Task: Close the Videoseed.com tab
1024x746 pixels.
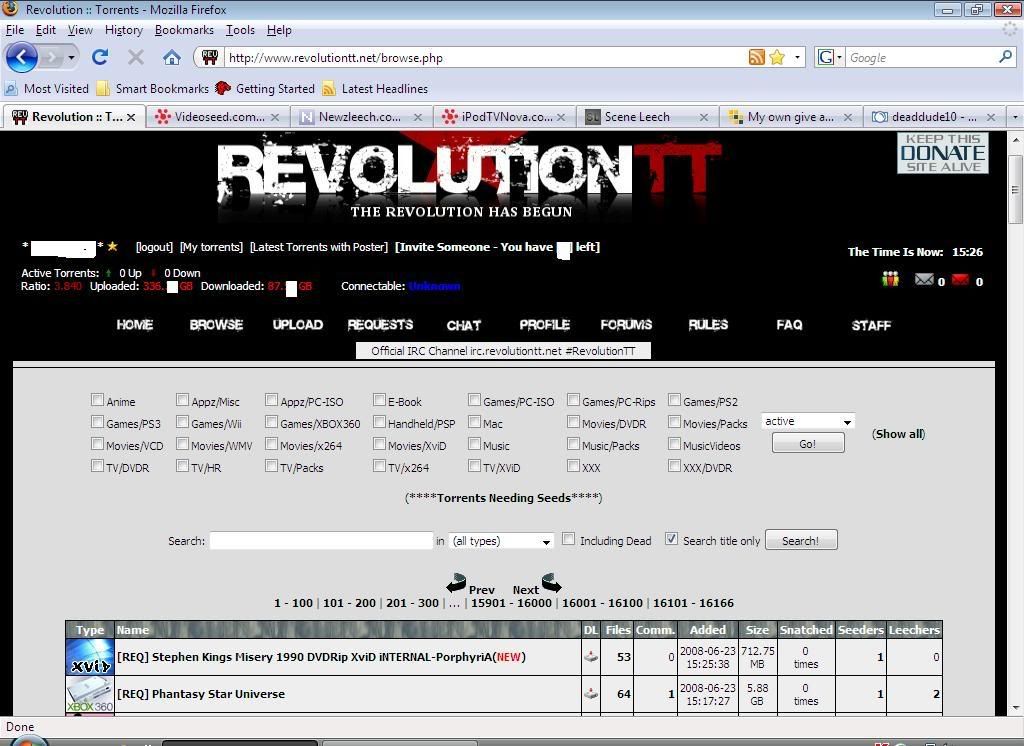Action: click(x=275, y=117)
